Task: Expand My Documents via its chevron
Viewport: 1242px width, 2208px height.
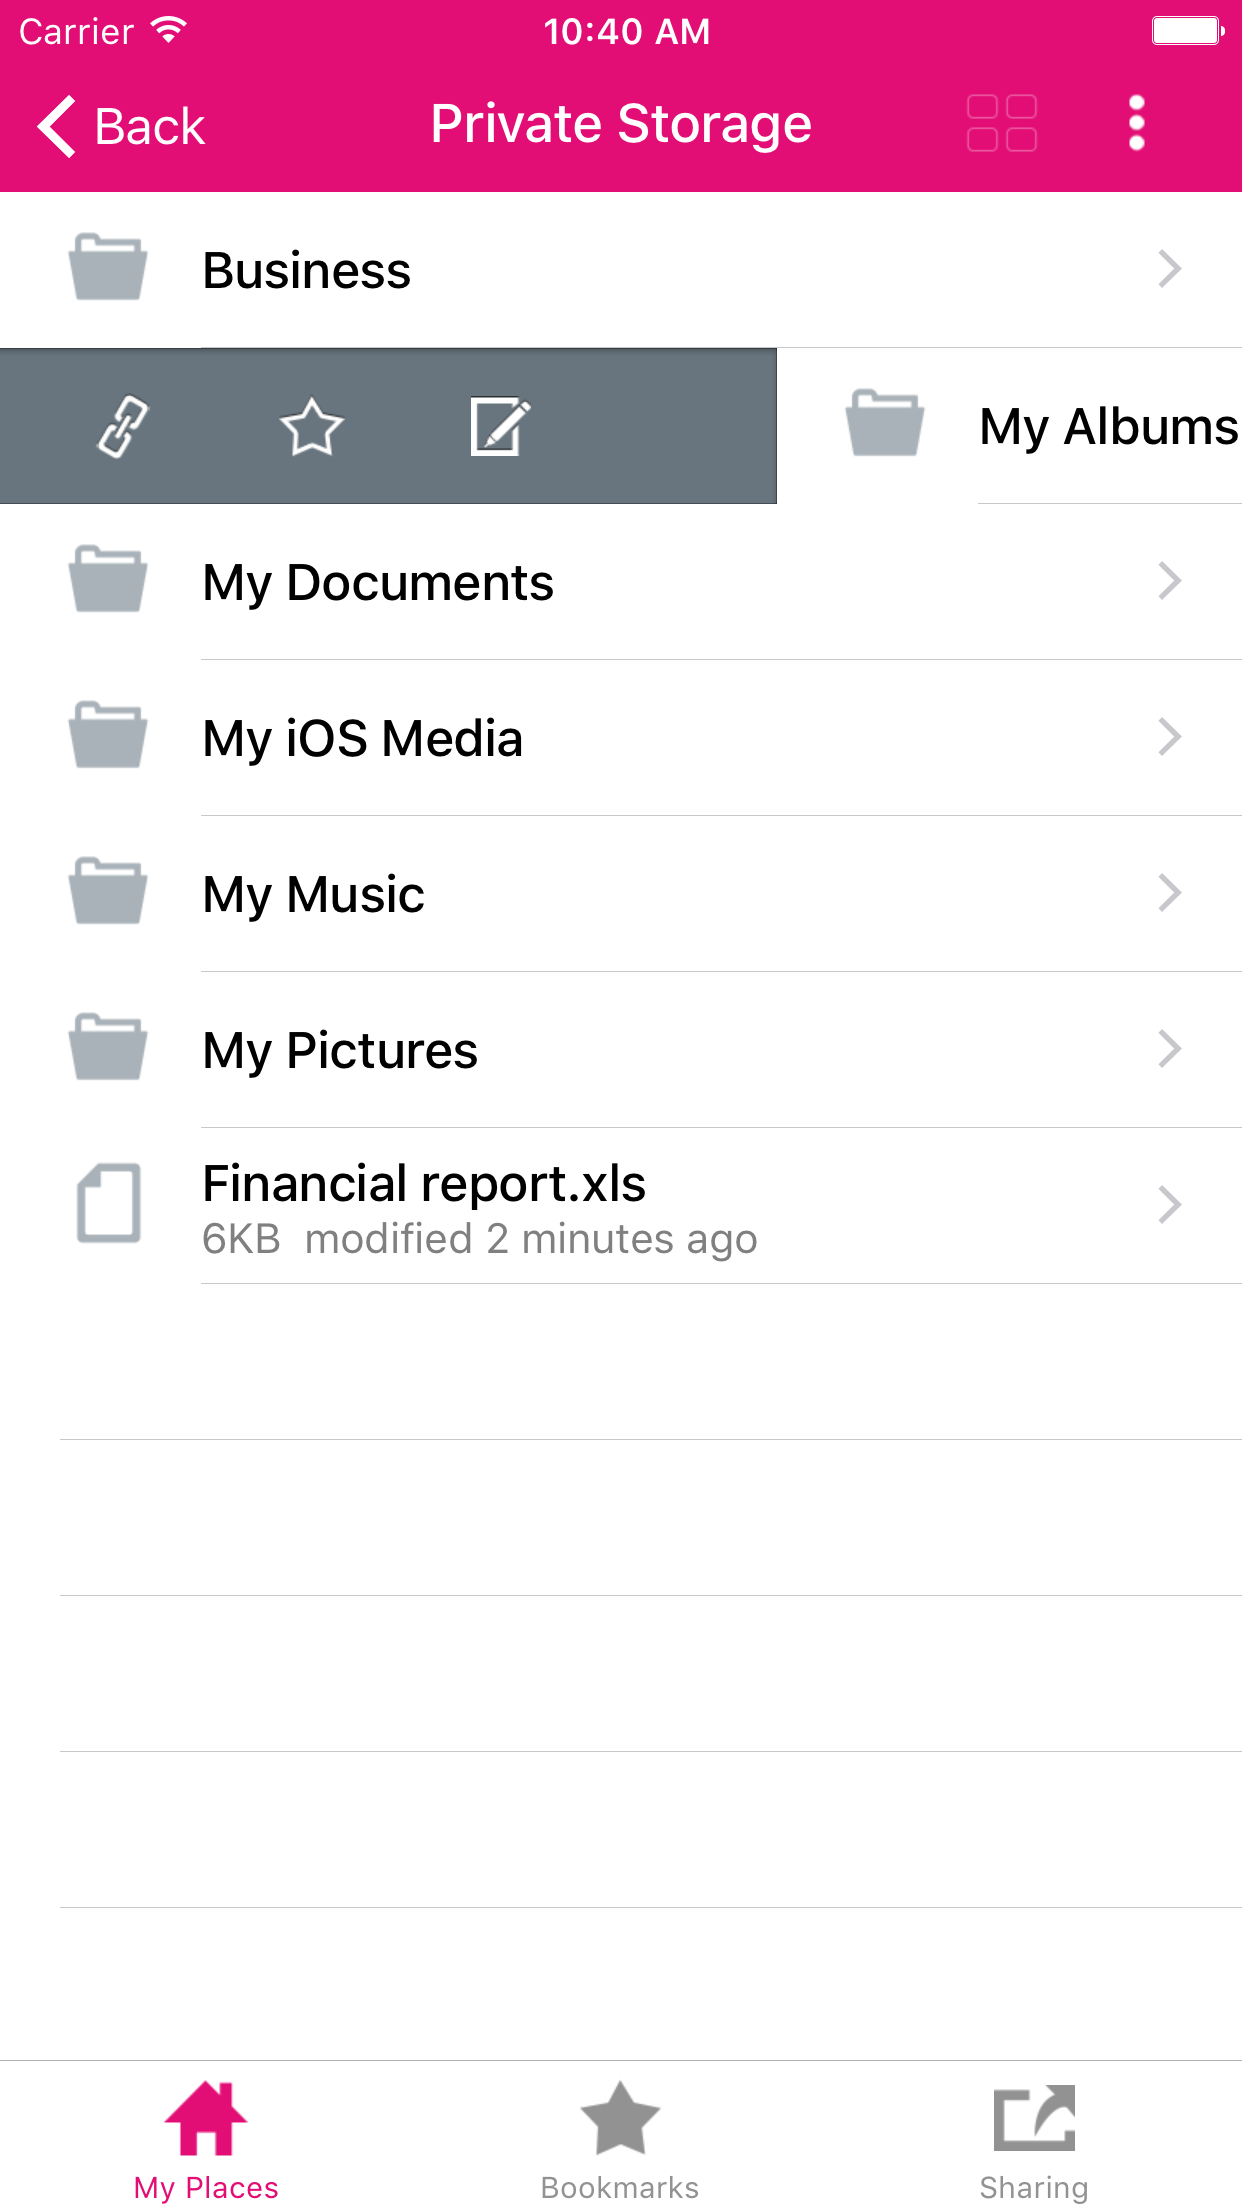Action: 1169,581
